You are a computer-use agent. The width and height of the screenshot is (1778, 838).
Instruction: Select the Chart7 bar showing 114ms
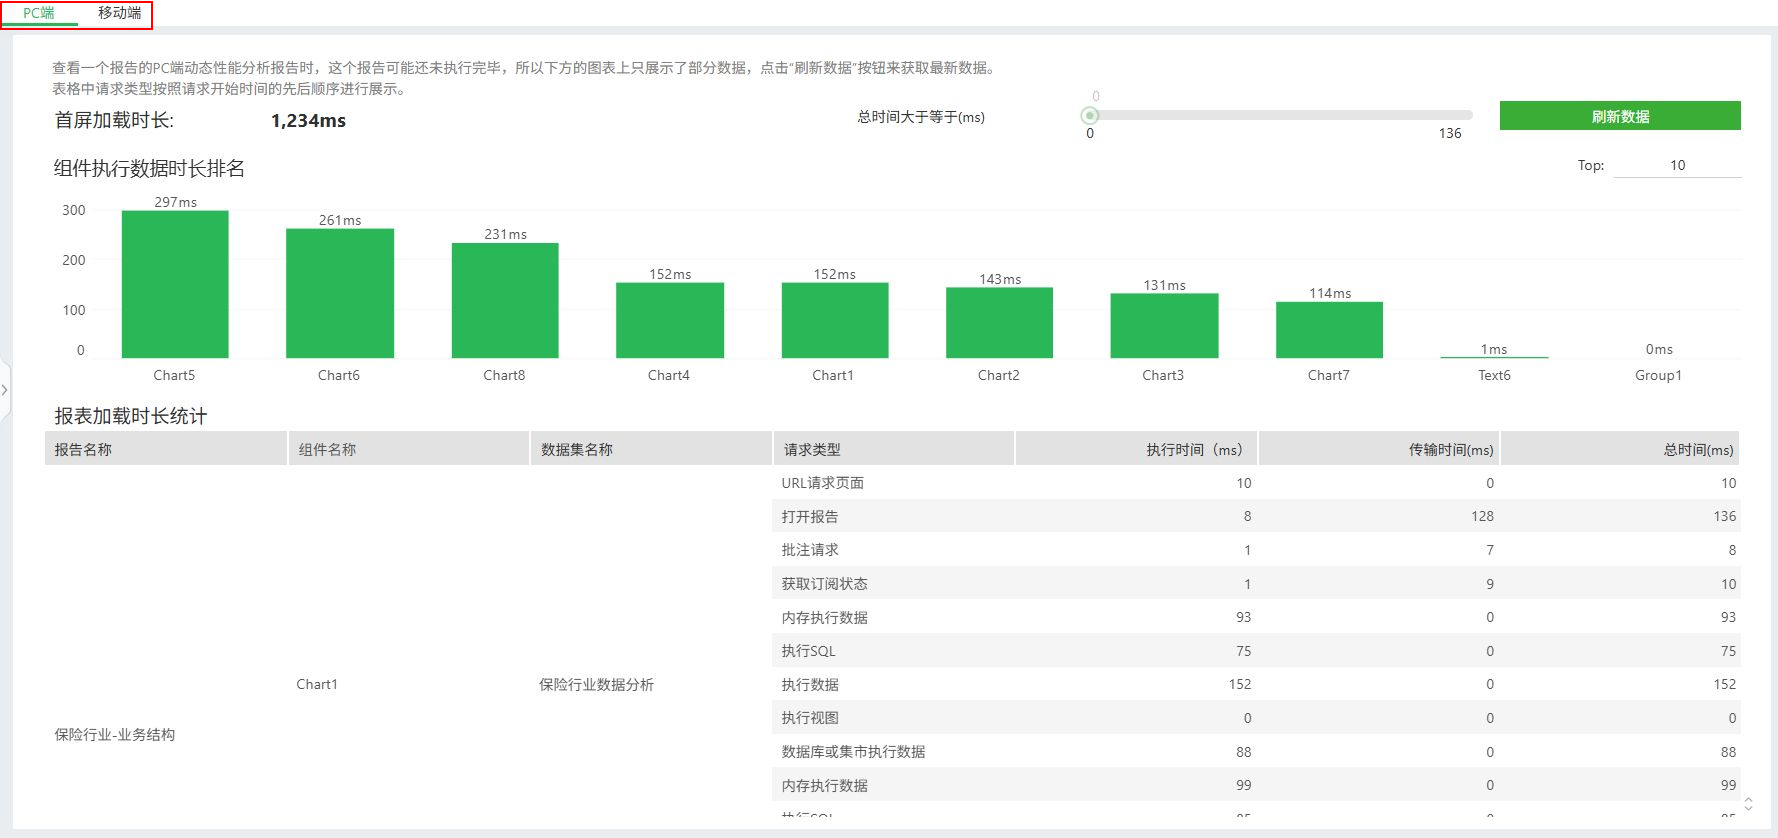1329,330
